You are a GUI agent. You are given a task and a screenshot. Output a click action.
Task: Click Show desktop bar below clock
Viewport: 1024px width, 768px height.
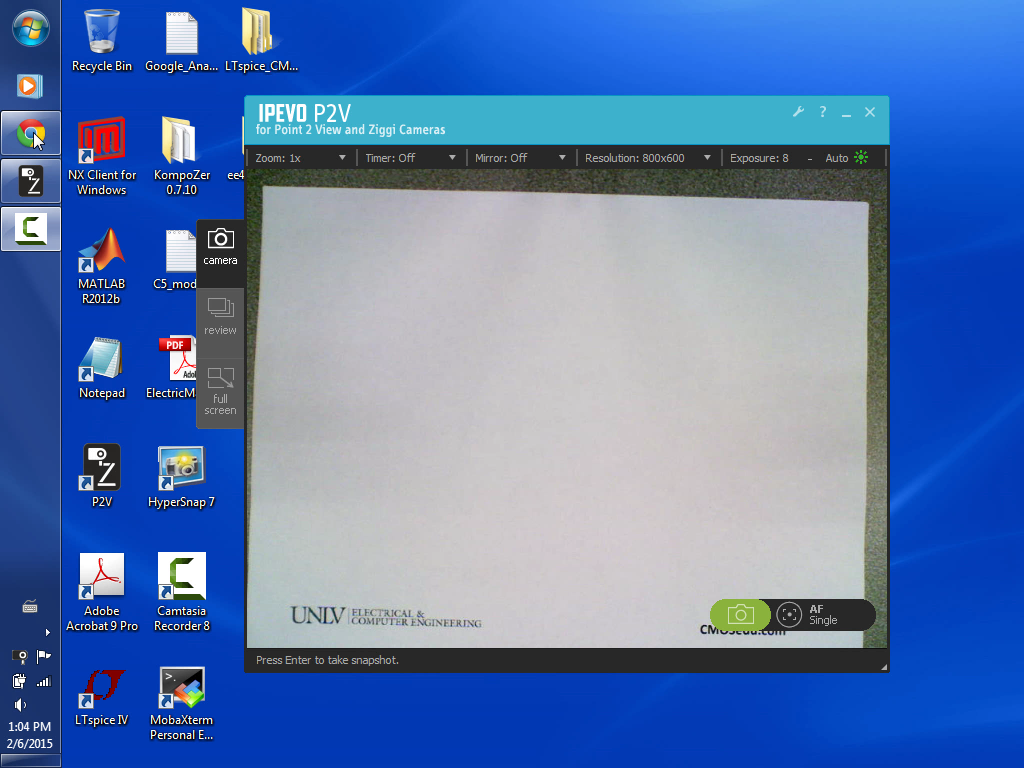[30, 761]
